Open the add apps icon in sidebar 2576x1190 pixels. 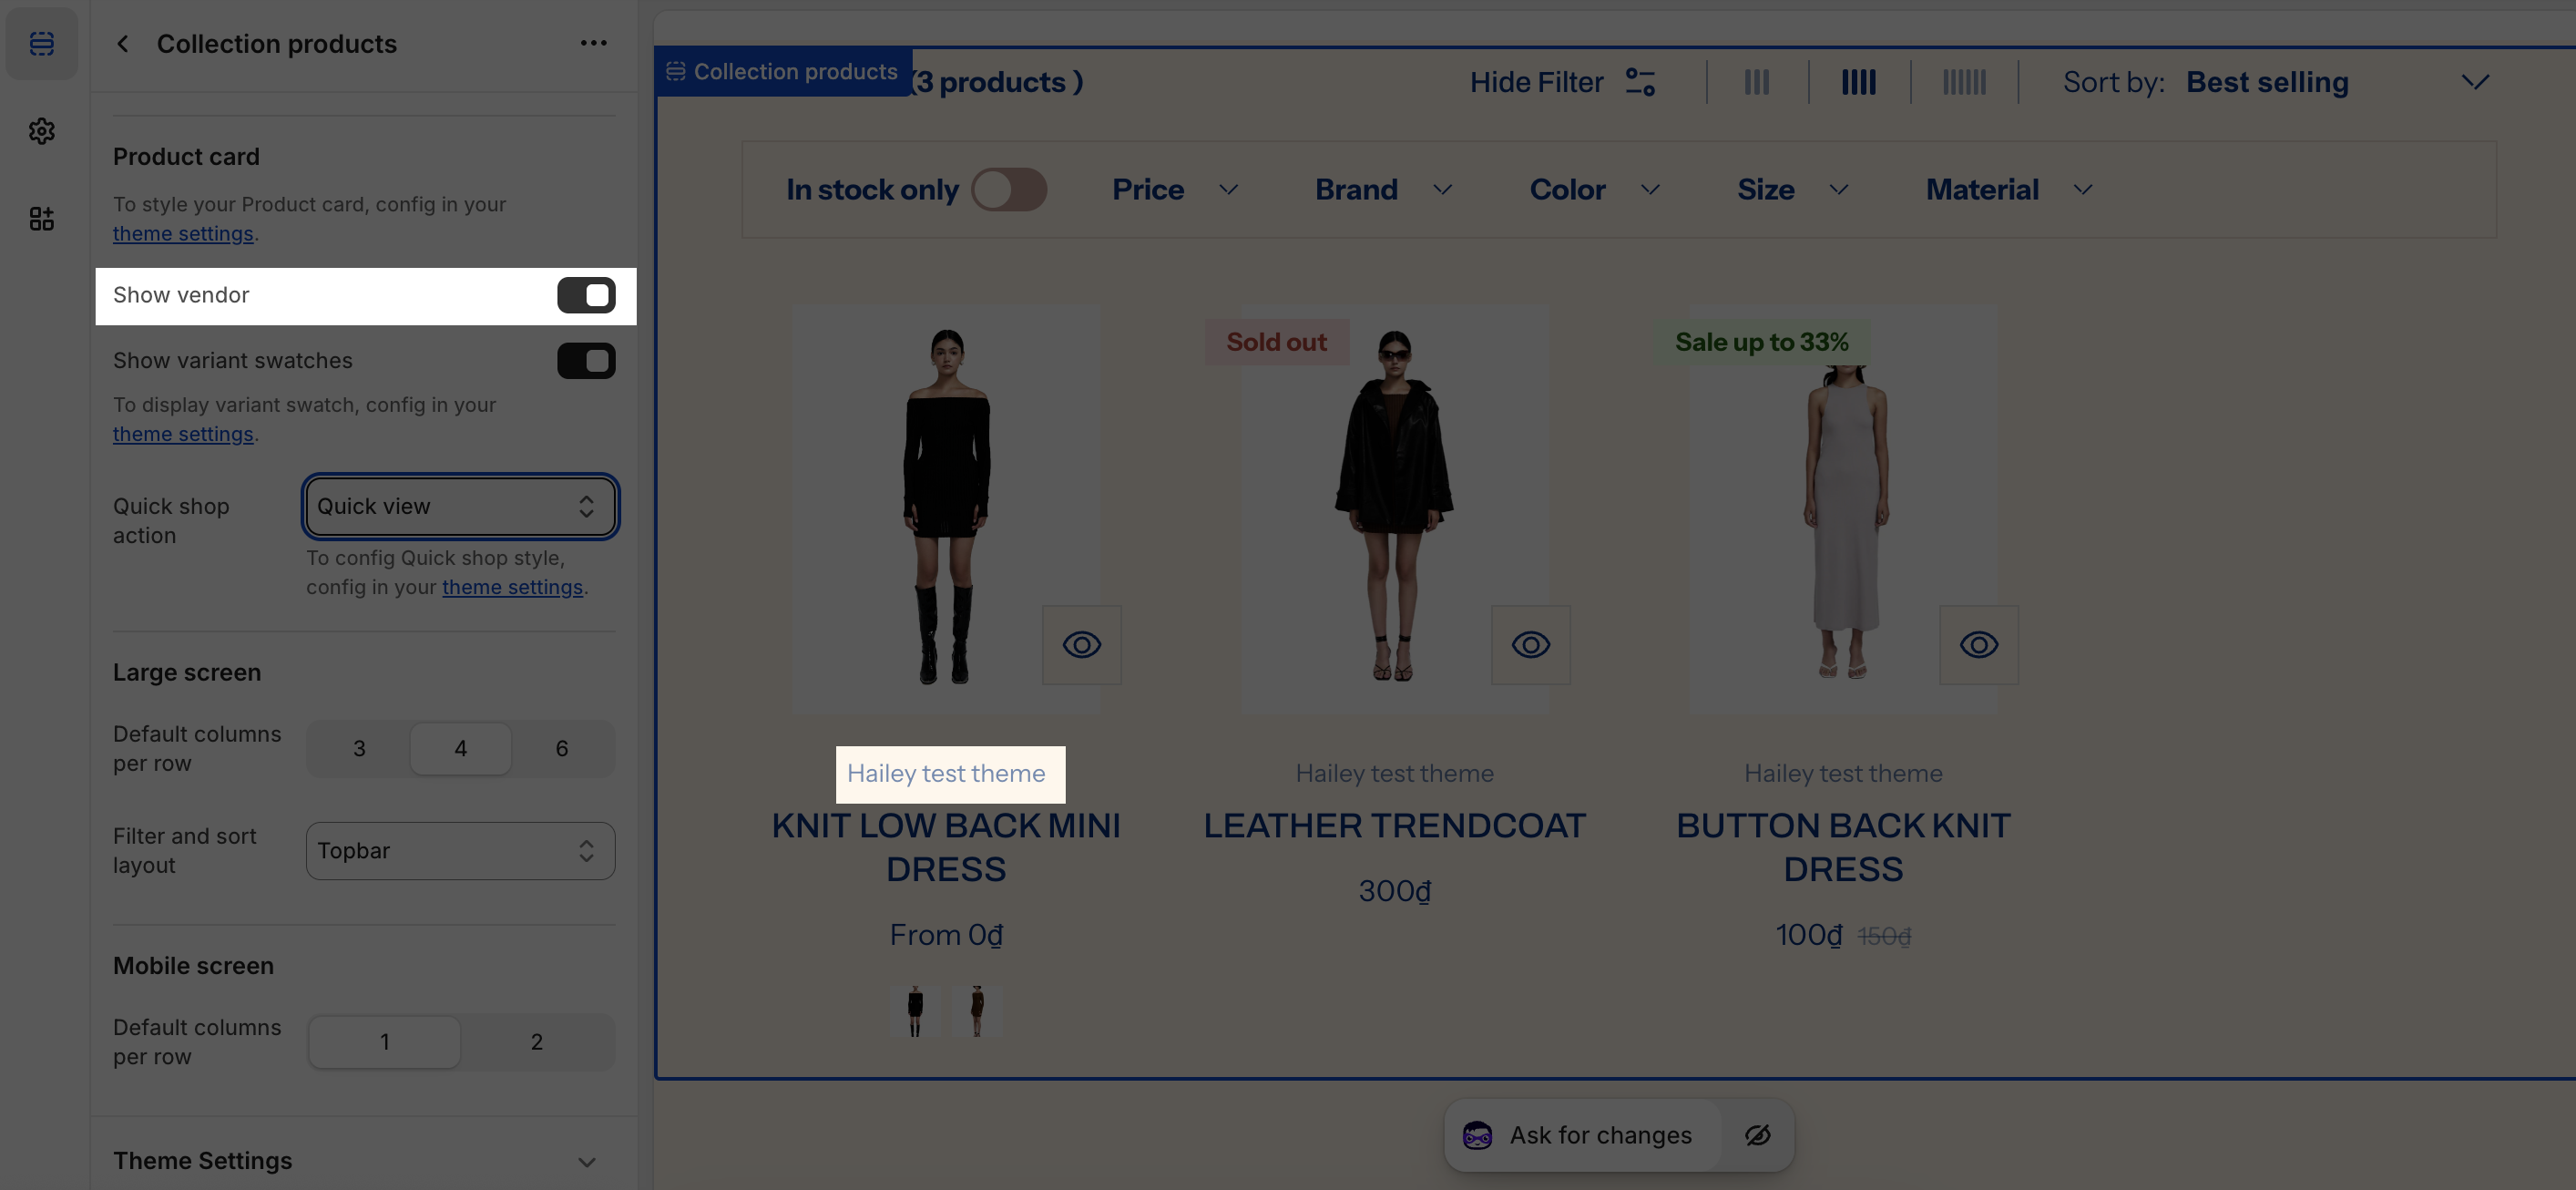pyautogui.click(x=41, y=218)
